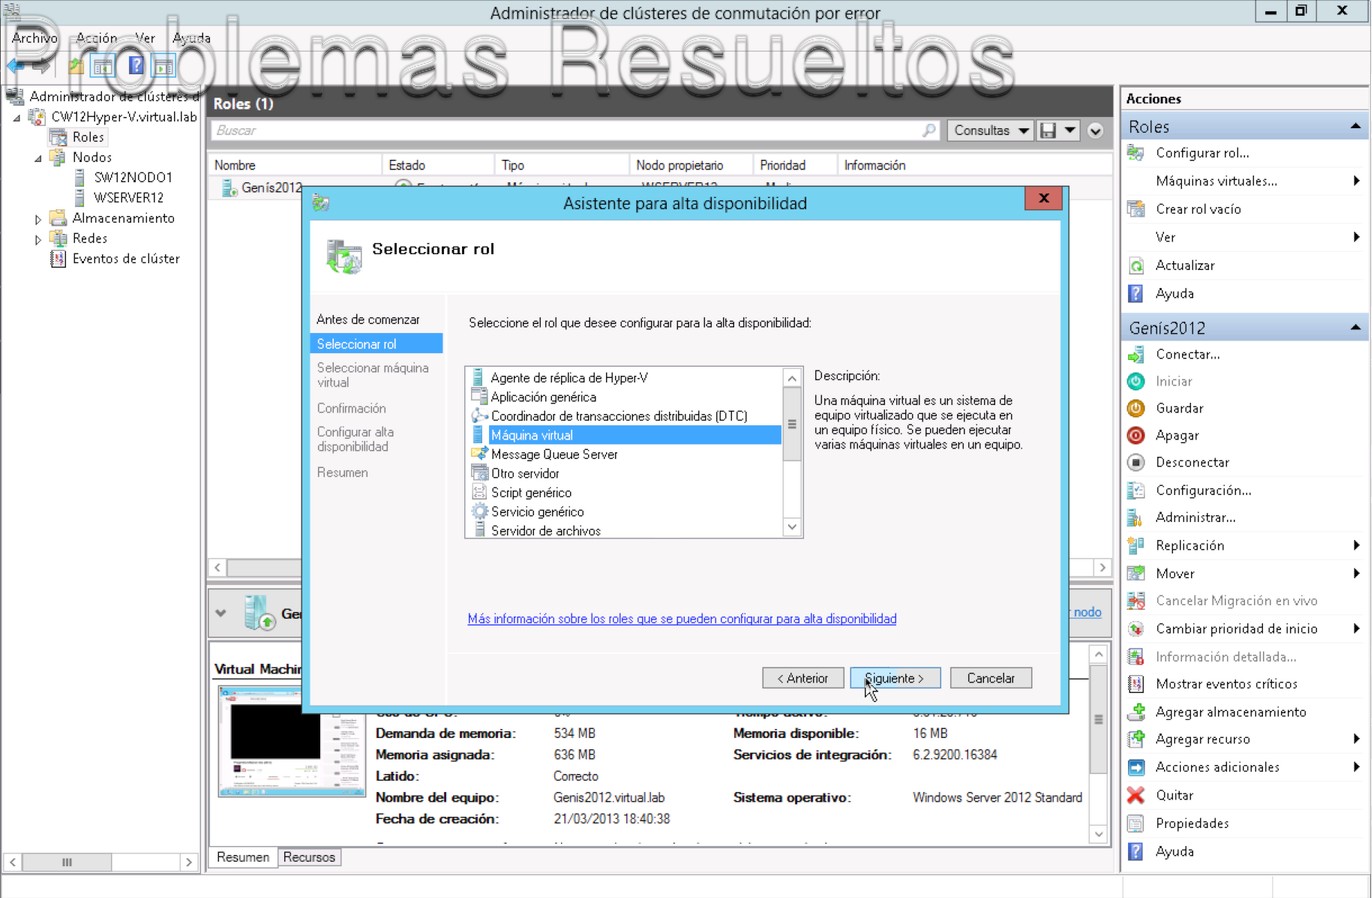
Task: Select Roles in the cluster tree
Action: [88, 137]
